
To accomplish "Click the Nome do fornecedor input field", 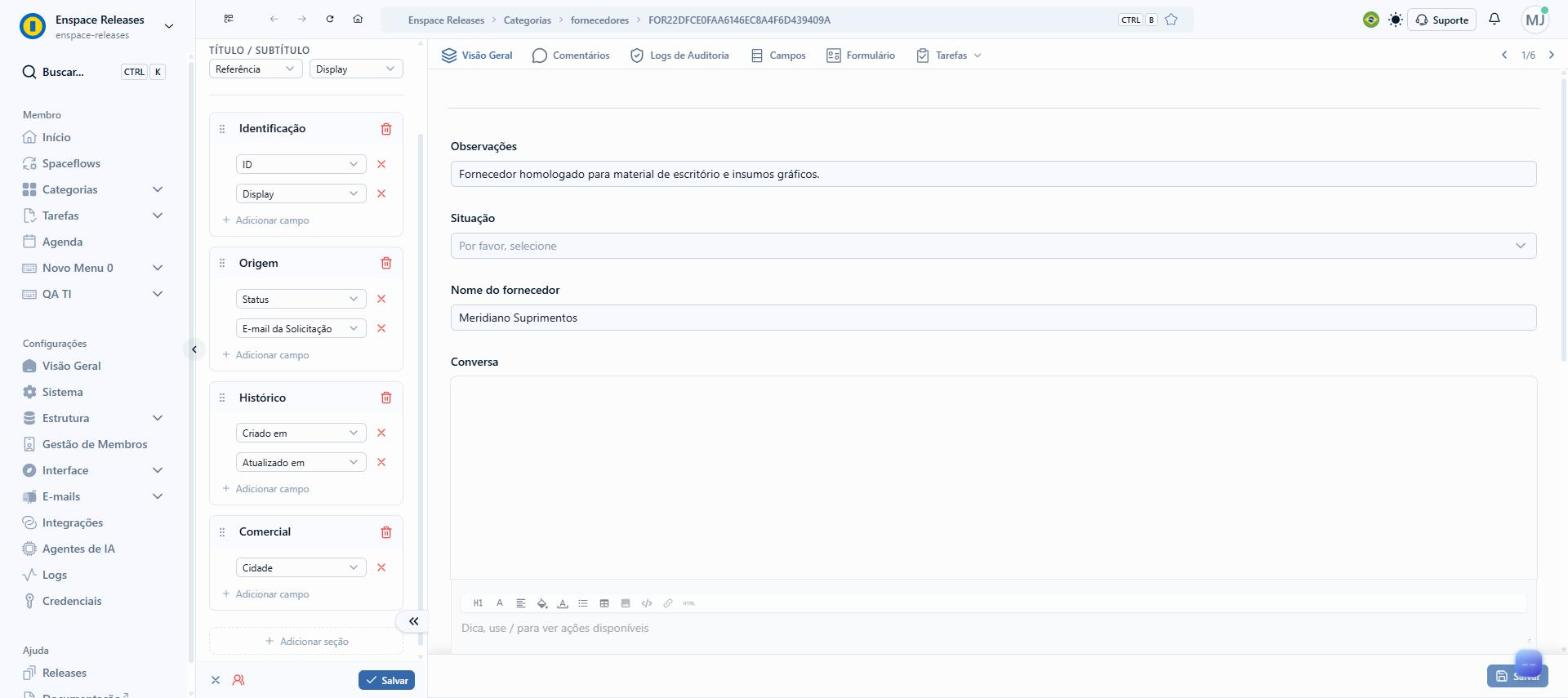I will click(993, 318).
